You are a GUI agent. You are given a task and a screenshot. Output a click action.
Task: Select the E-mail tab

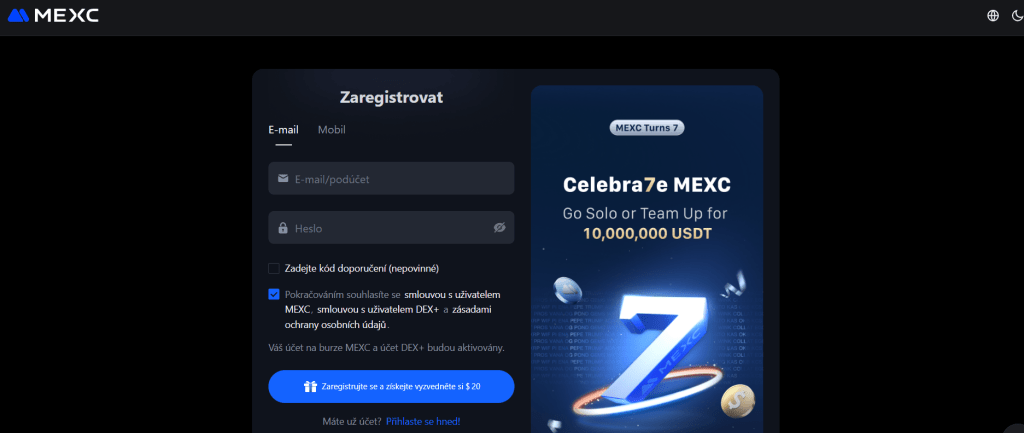283,130
